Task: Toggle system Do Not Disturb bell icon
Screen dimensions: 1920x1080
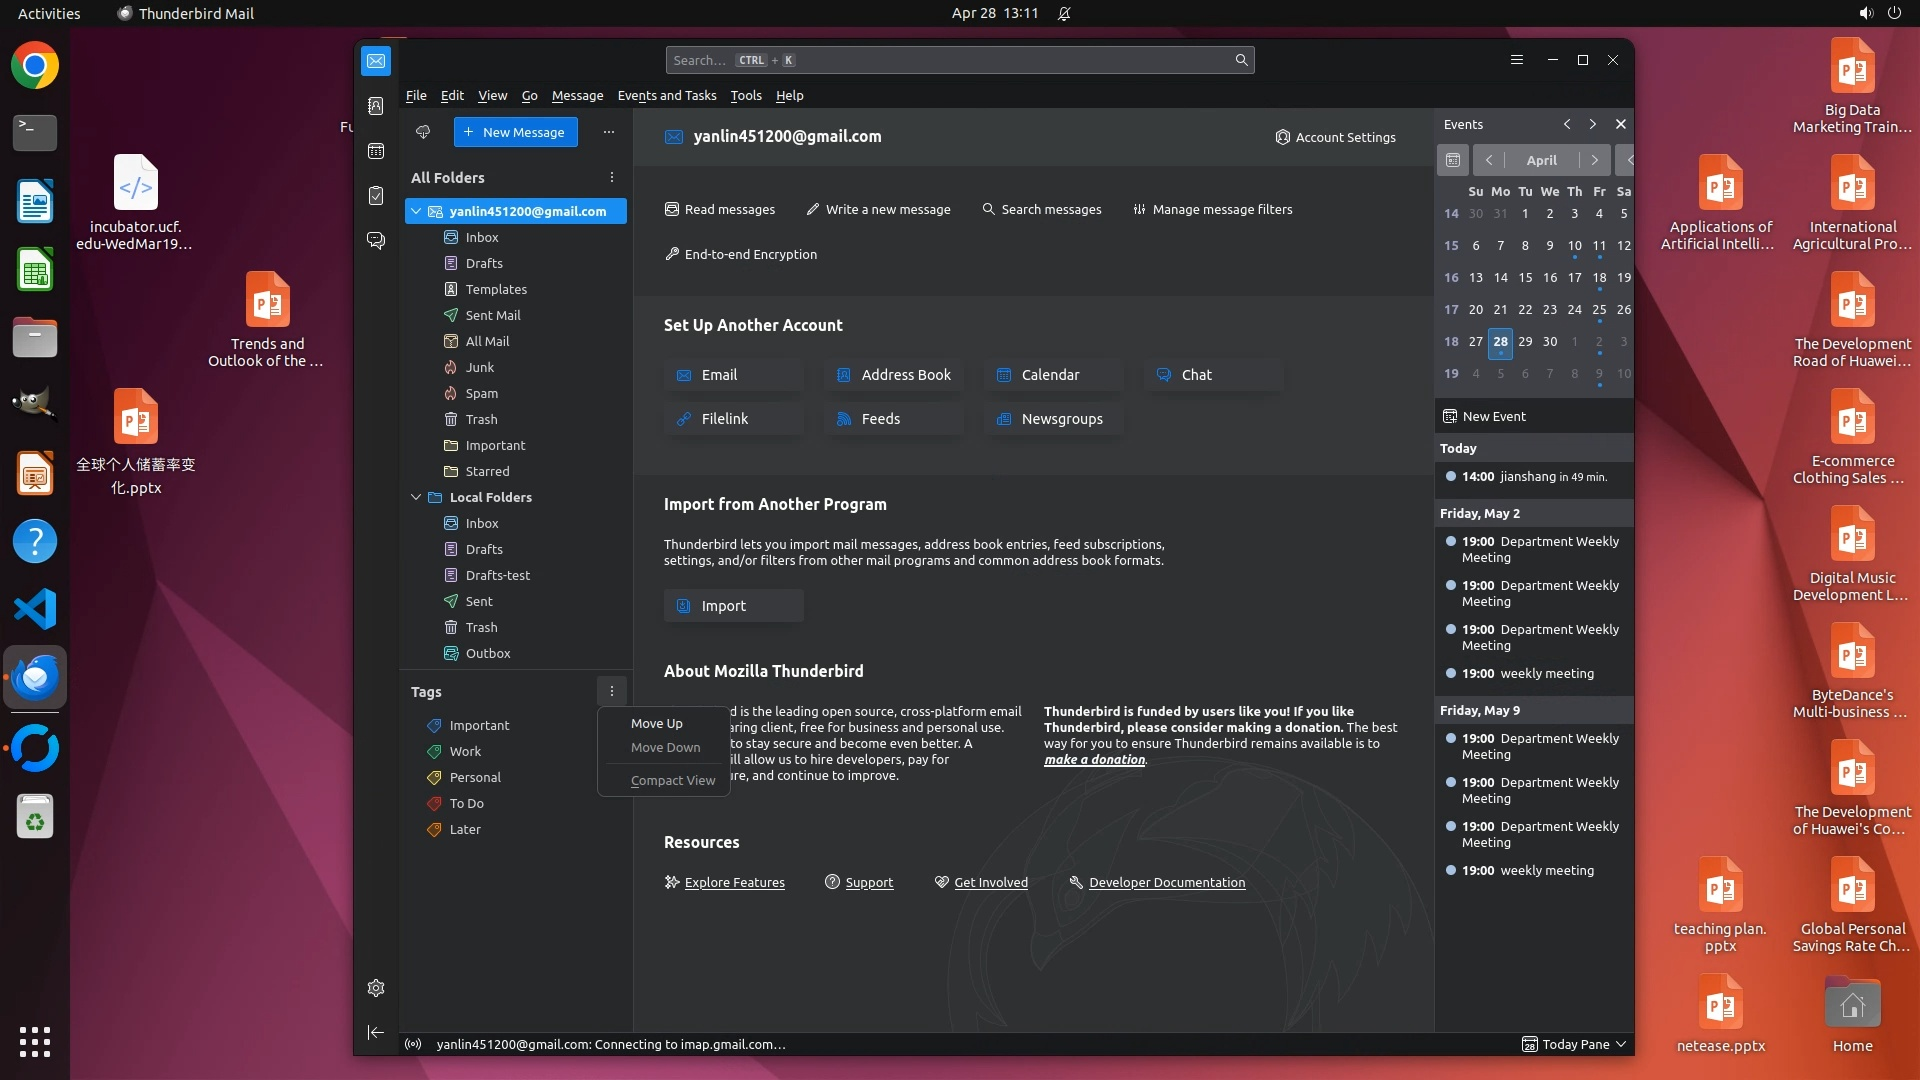Action: tap(1064, 14)
